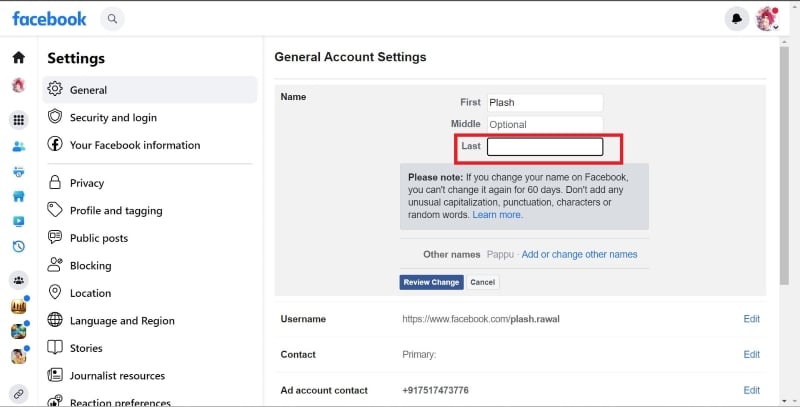Open Watch video icon in left rail
This screenshot has height=407, width=800.
click(x=19, y=221)
